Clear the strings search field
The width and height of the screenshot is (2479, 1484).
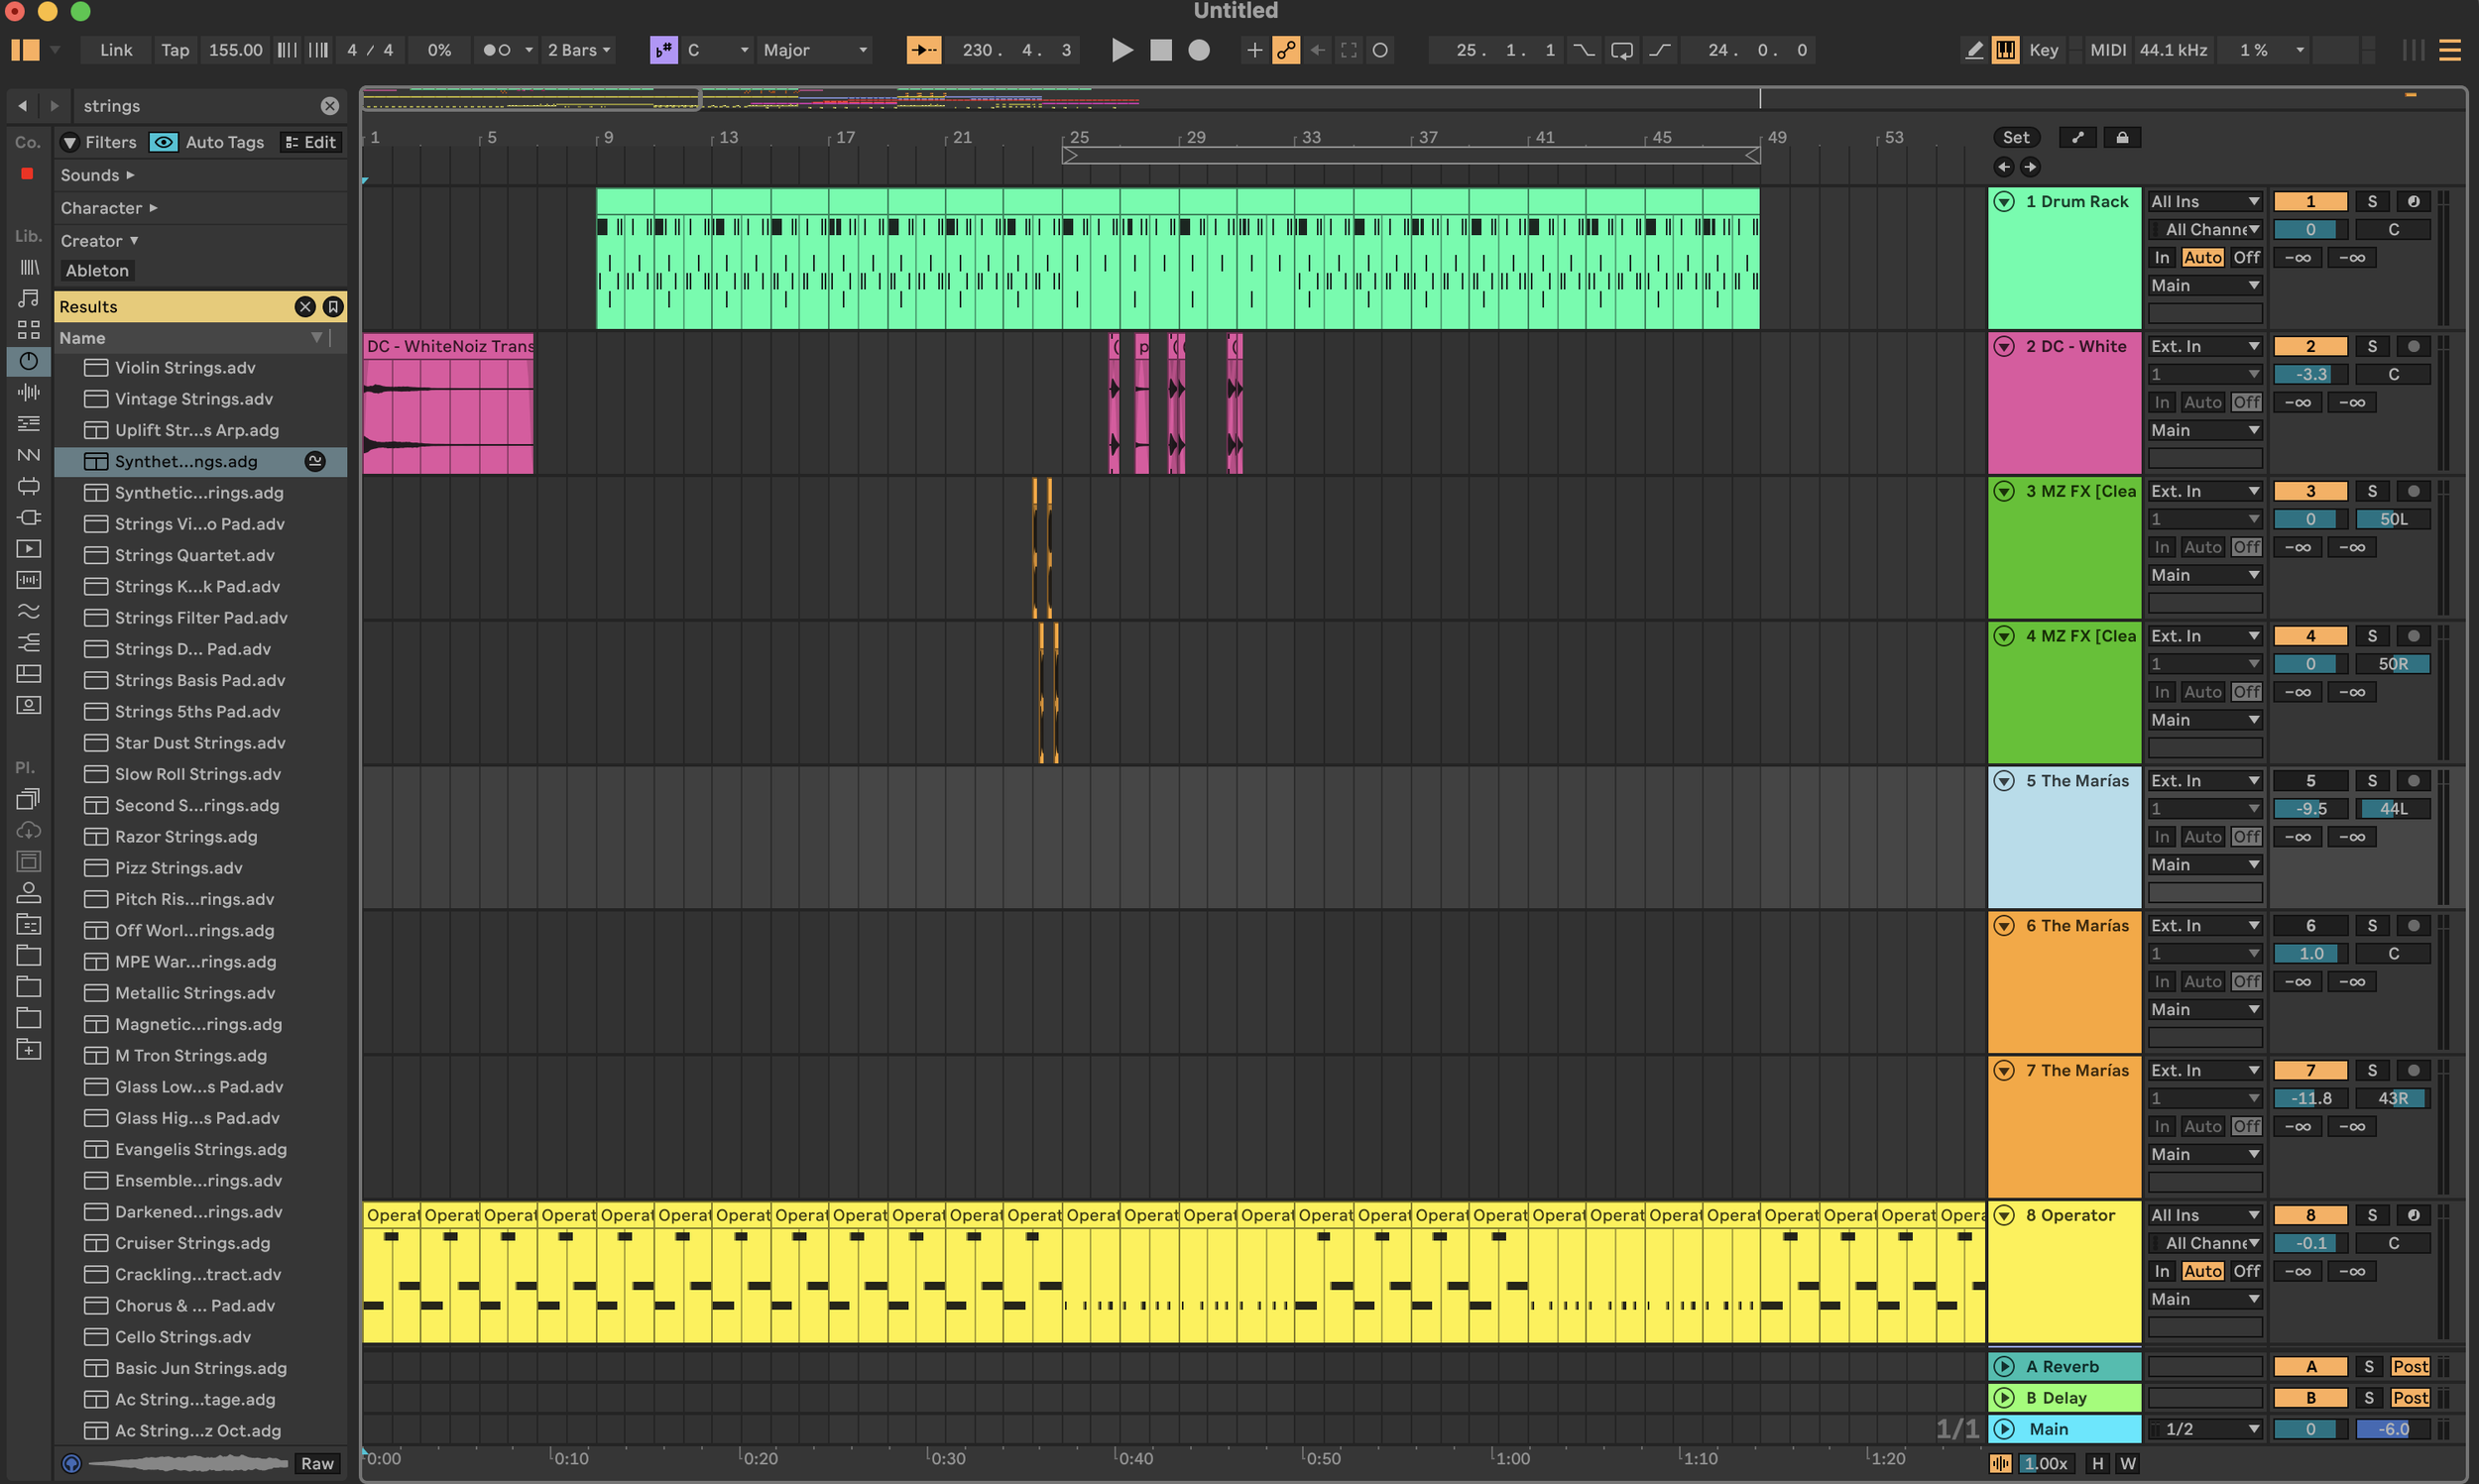(x=329, y=106)
